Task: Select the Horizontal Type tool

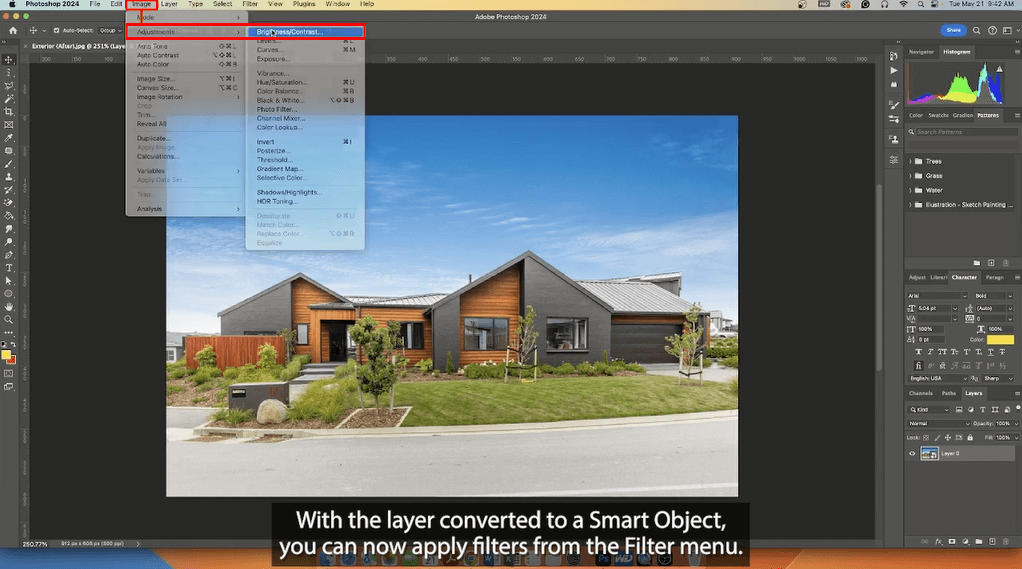Action: pos(8,268)
